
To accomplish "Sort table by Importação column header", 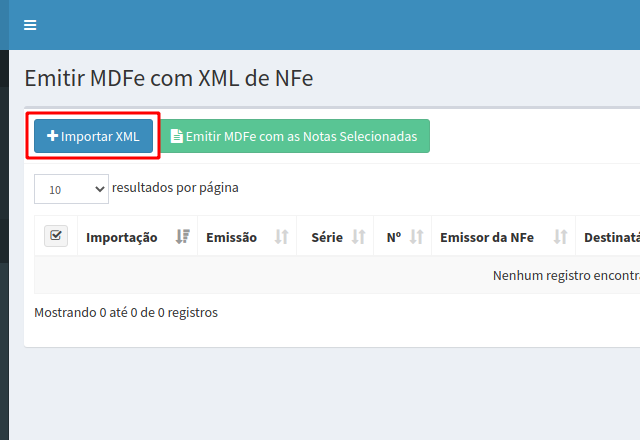I will [x=122, y=237].
